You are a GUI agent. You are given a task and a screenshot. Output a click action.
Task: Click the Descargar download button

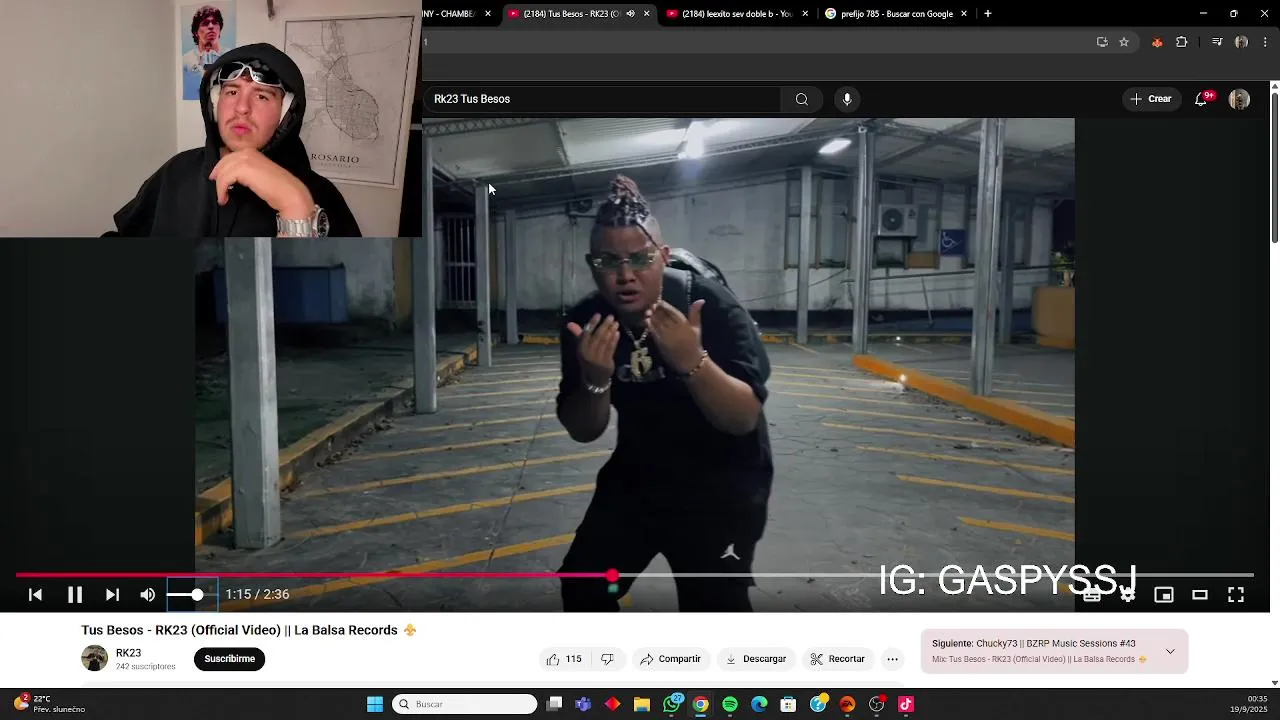[756, 659]
